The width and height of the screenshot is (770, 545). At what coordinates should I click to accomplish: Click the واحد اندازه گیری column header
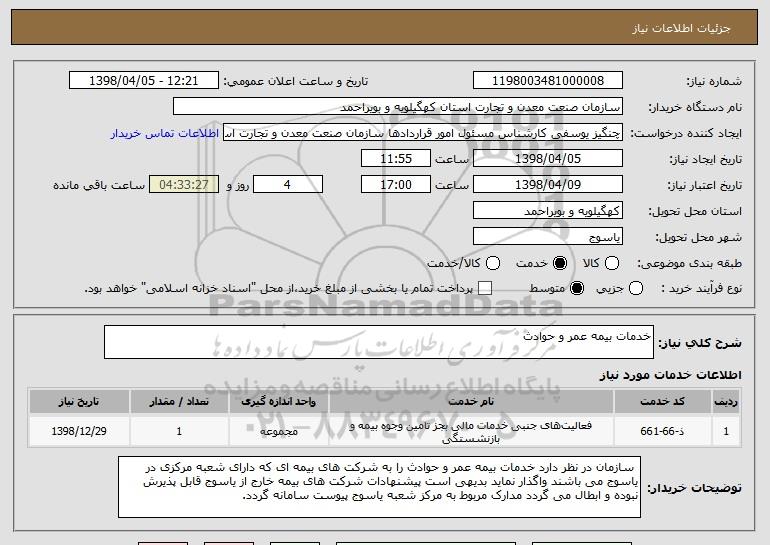tap(278, 402)
